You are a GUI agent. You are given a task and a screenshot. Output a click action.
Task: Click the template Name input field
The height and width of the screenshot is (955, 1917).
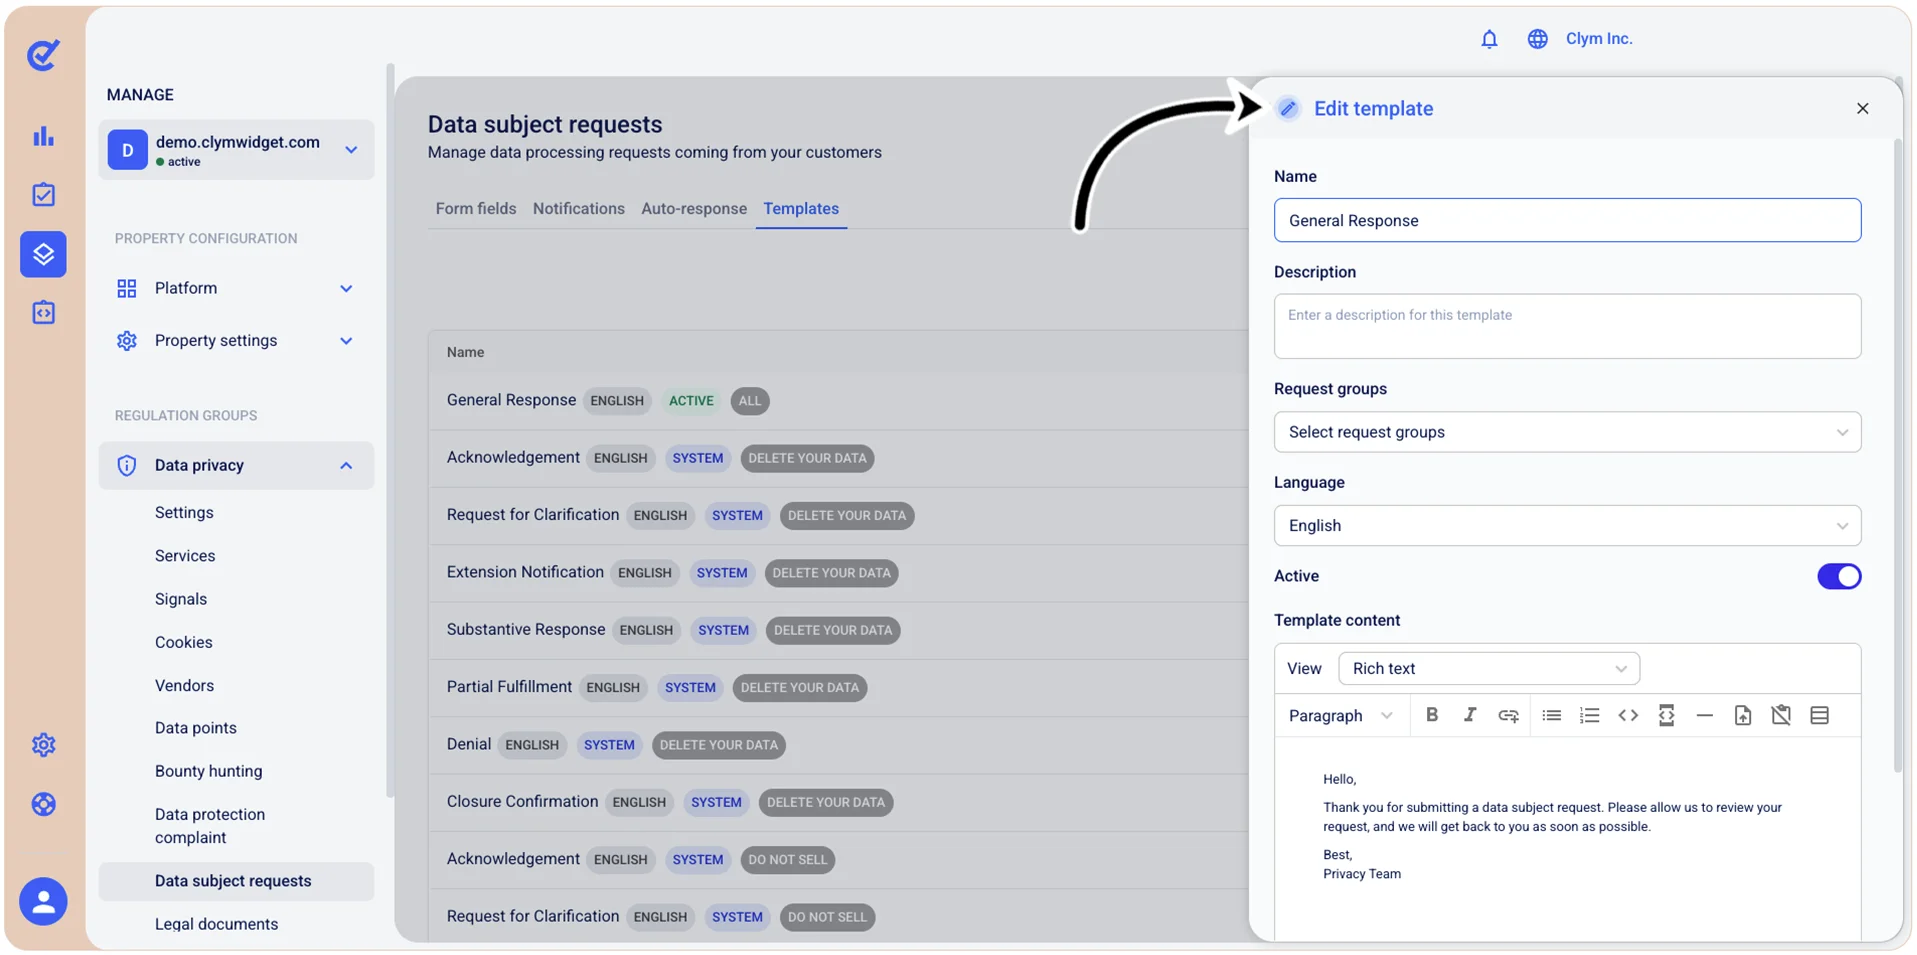pos(1566,220)
